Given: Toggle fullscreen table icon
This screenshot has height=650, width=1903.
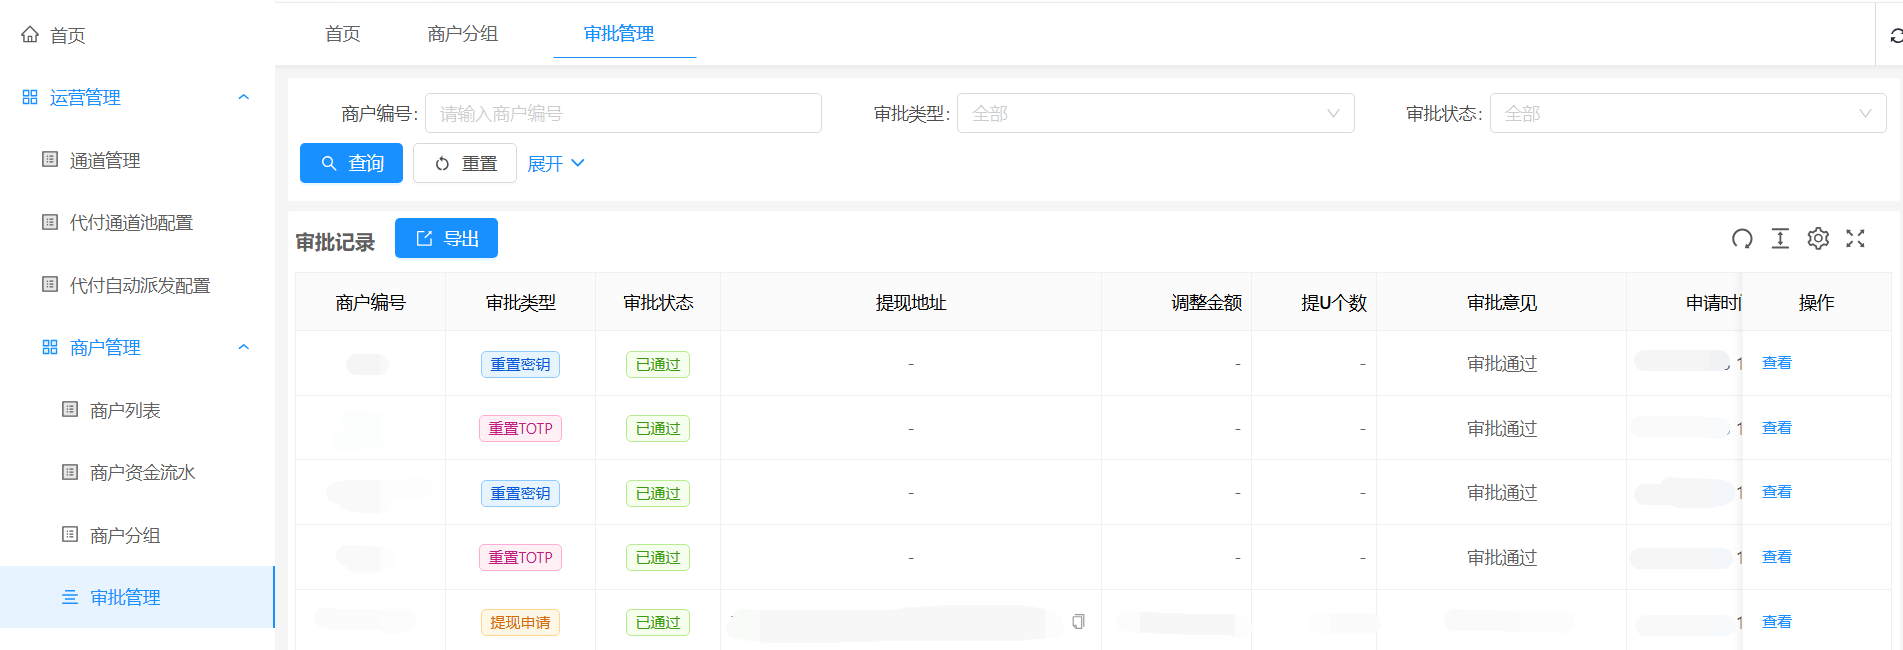Looking at the screenshot, I should pyautogui.click(x=1855, y=238).
